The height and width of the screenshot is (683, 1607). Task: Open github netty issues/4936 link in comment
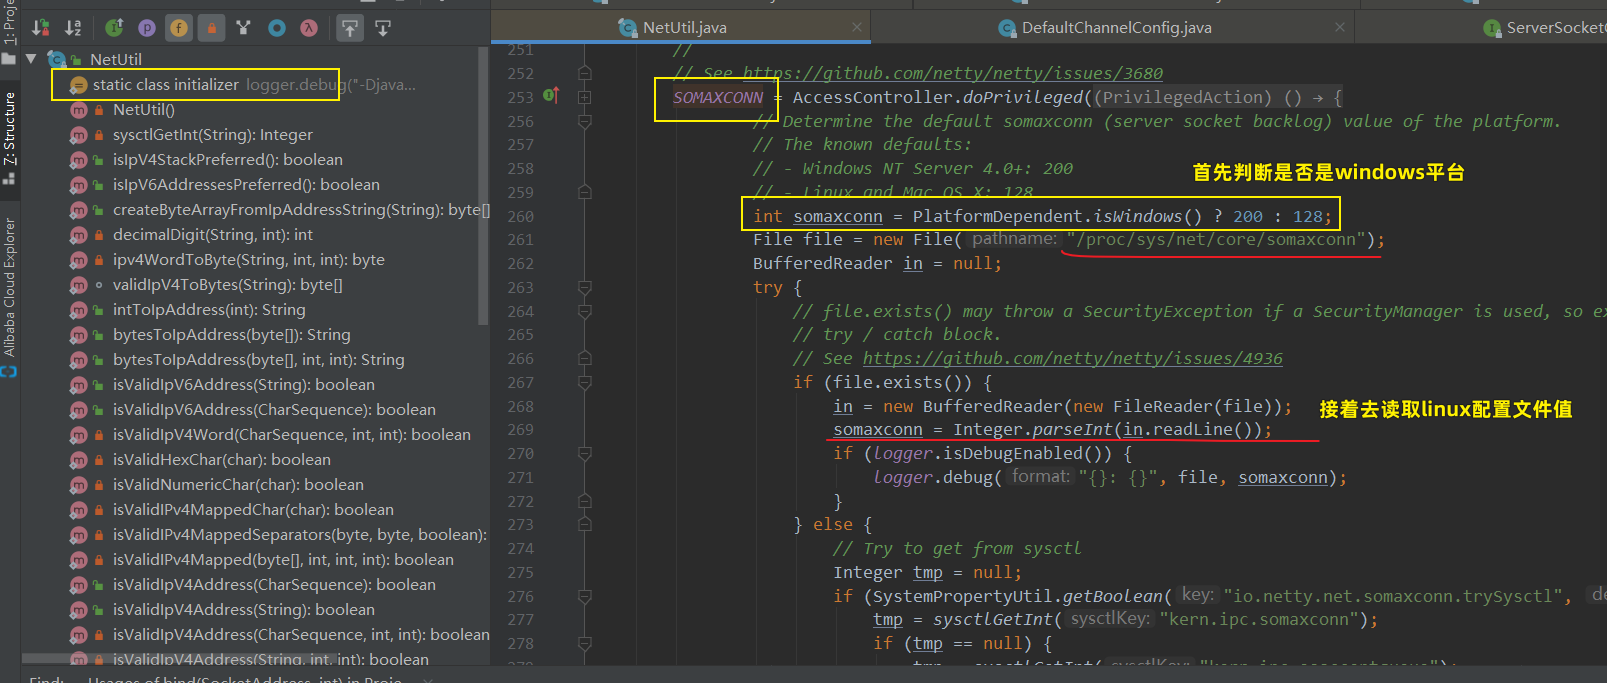1073,358
